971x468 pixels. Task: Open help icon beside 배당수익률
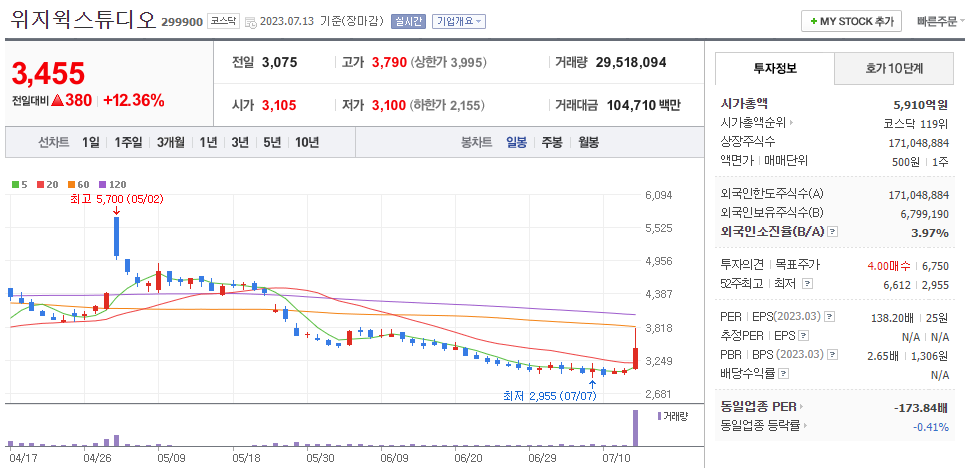783,375
